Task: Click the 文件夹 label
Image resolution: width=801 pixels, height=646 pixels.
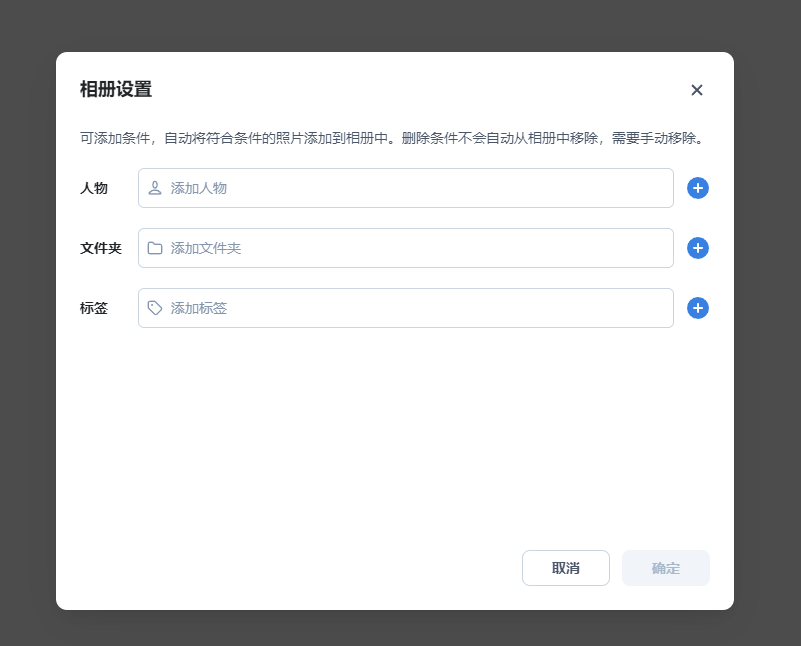Action: [101, 248]
